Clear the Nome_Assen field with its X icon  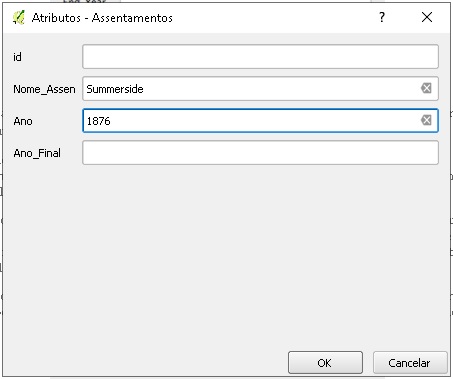426,88
